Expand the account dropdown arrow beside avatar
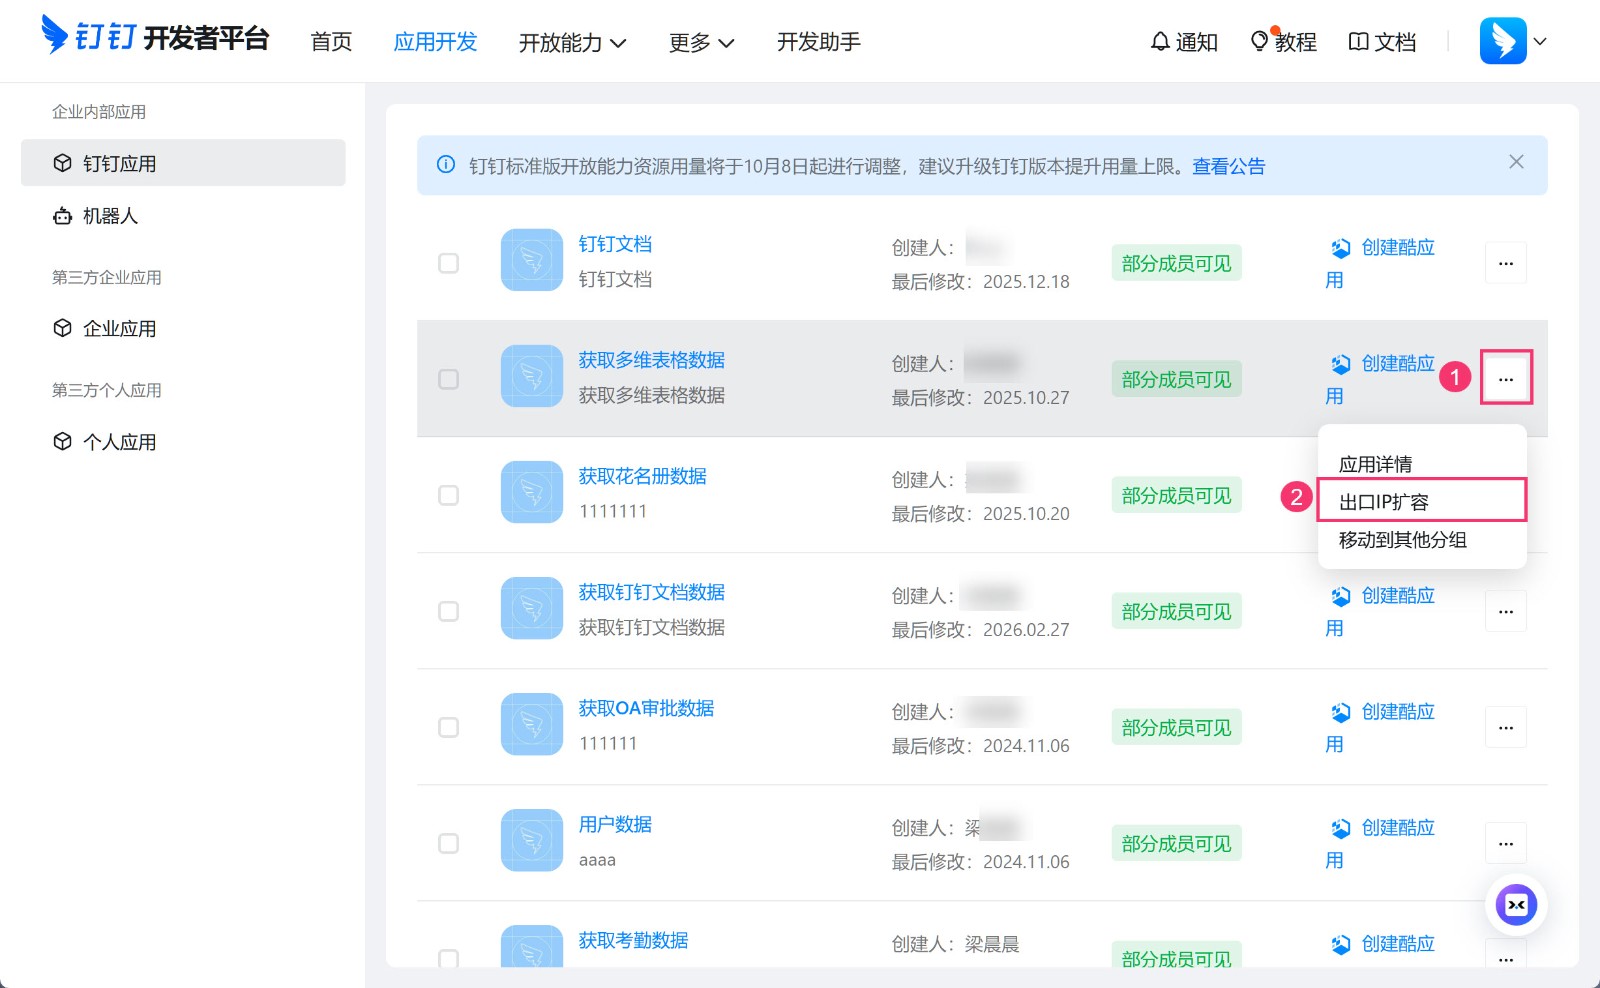The image size is (1600, 988). pos(1540,42)
